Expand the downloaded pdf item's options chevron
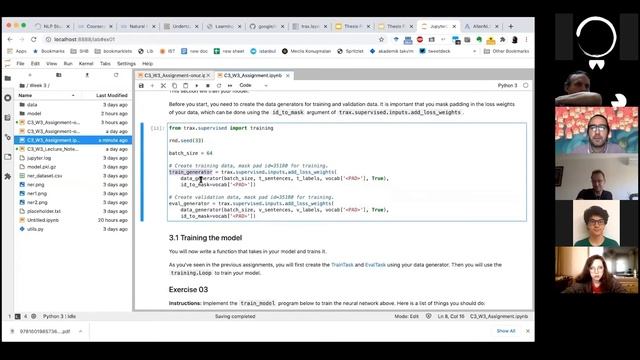640x360 pixels. [80, 331]
